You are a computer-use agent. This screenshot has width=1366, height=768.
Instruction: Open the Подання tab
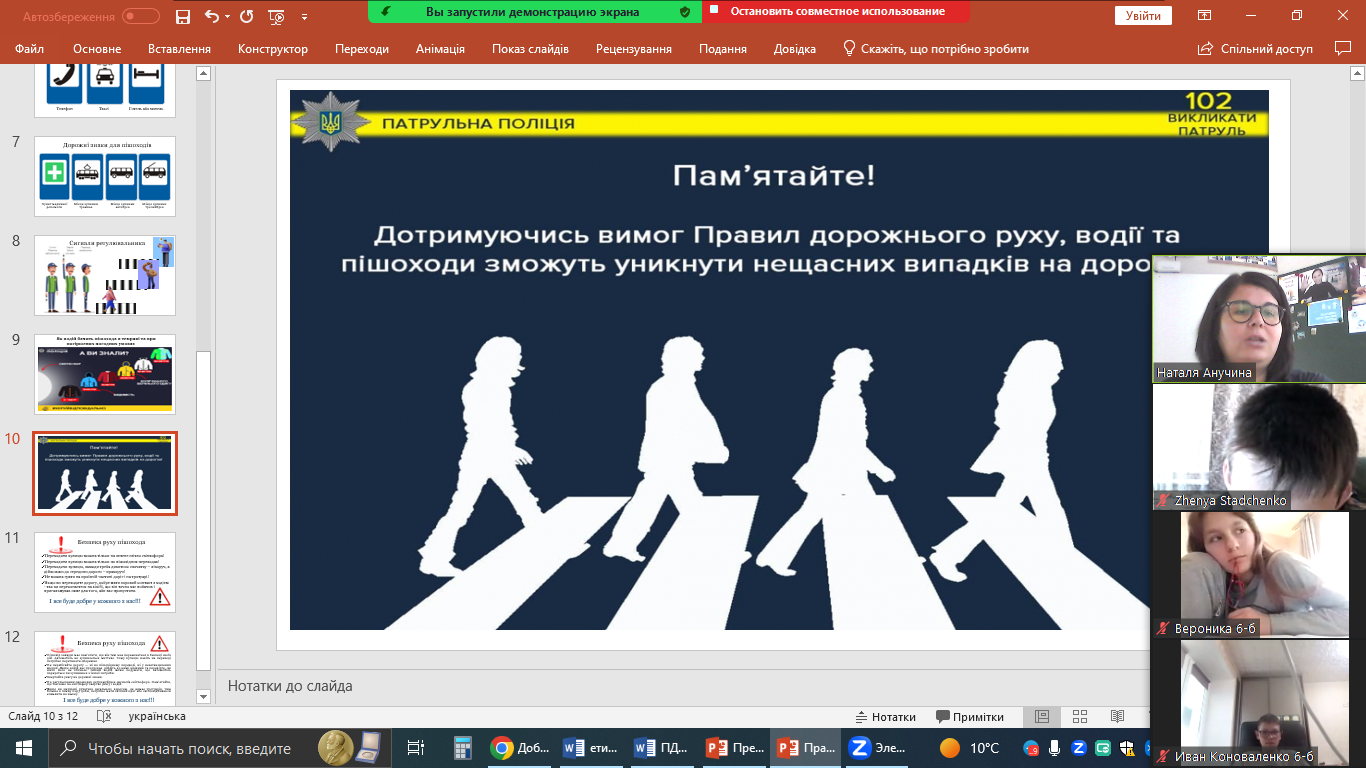[x=723, y=48]
